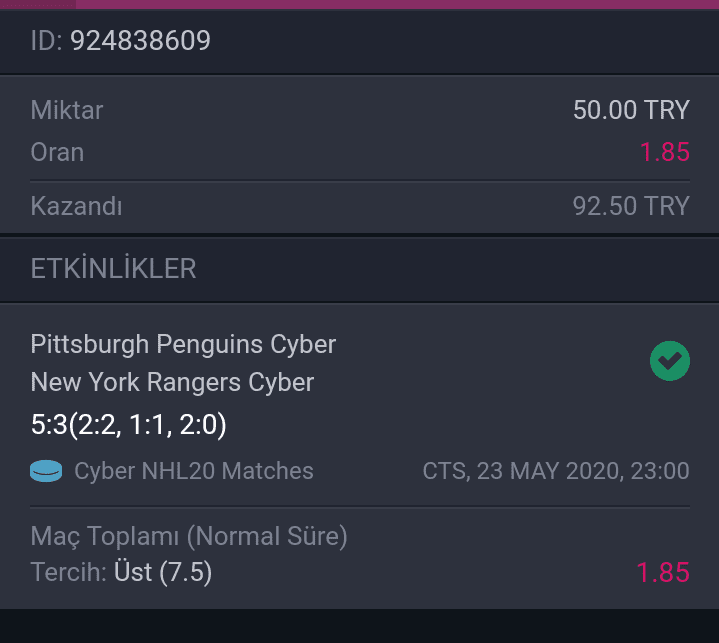The height and width of the screenshot is (643, 719).
Task: Click the match date CTS, 23 MAY 2020
Action: (x=556, y=471)
